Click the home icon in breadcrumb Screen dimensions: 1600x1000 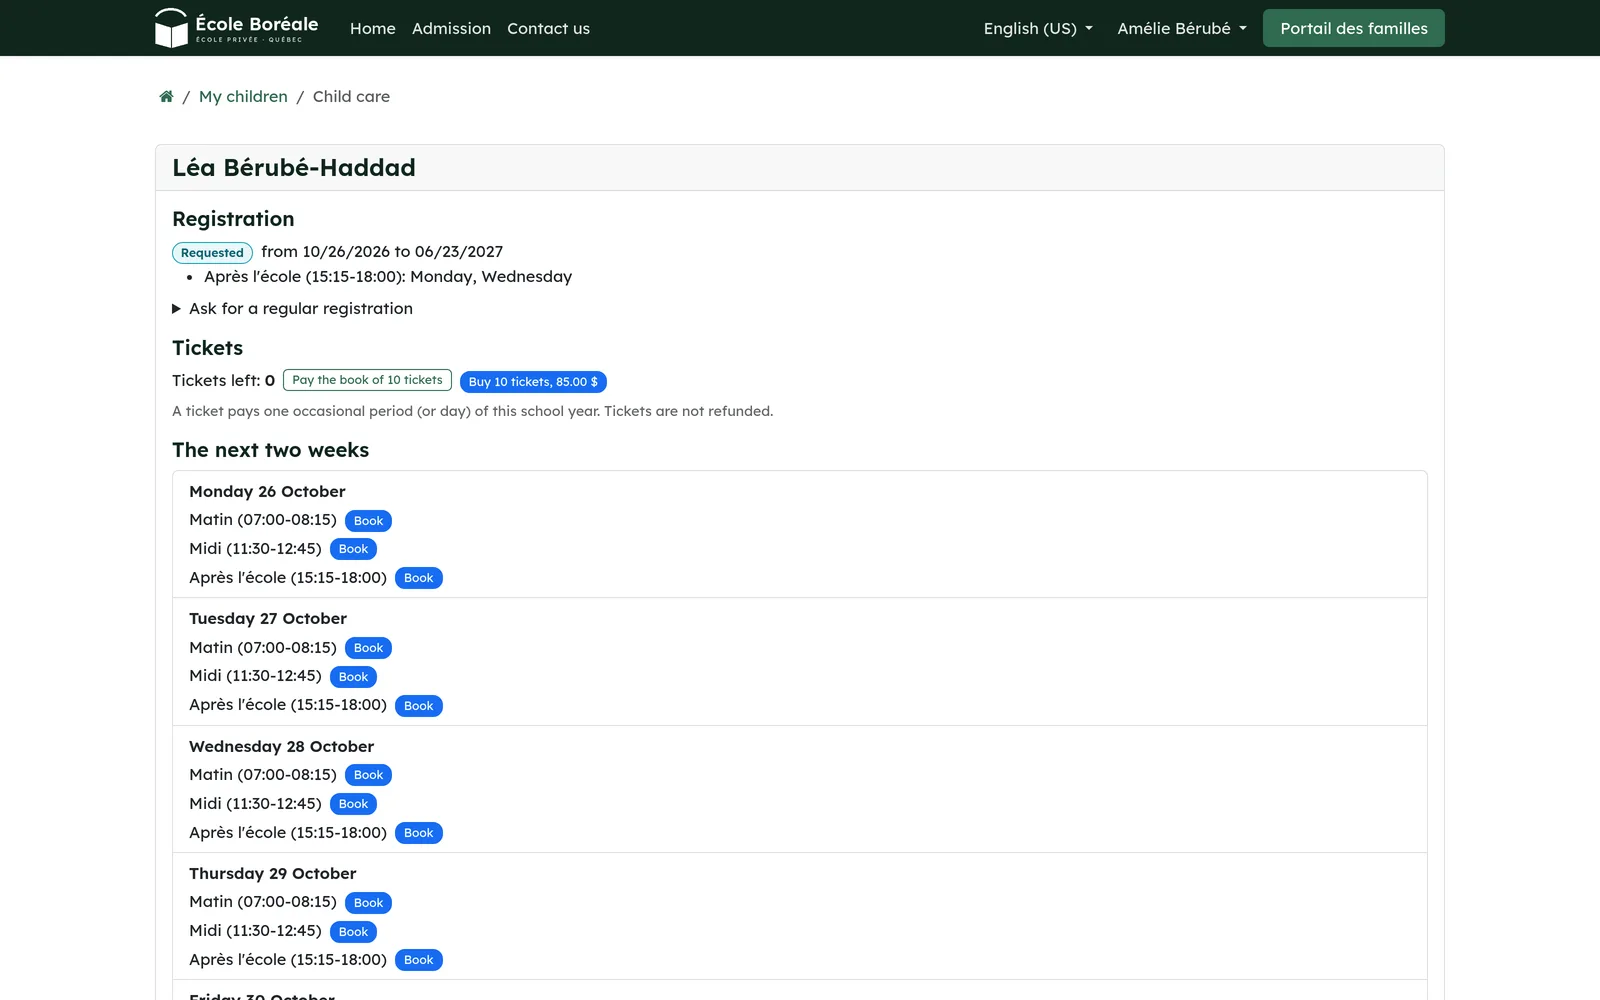[166, 97]
